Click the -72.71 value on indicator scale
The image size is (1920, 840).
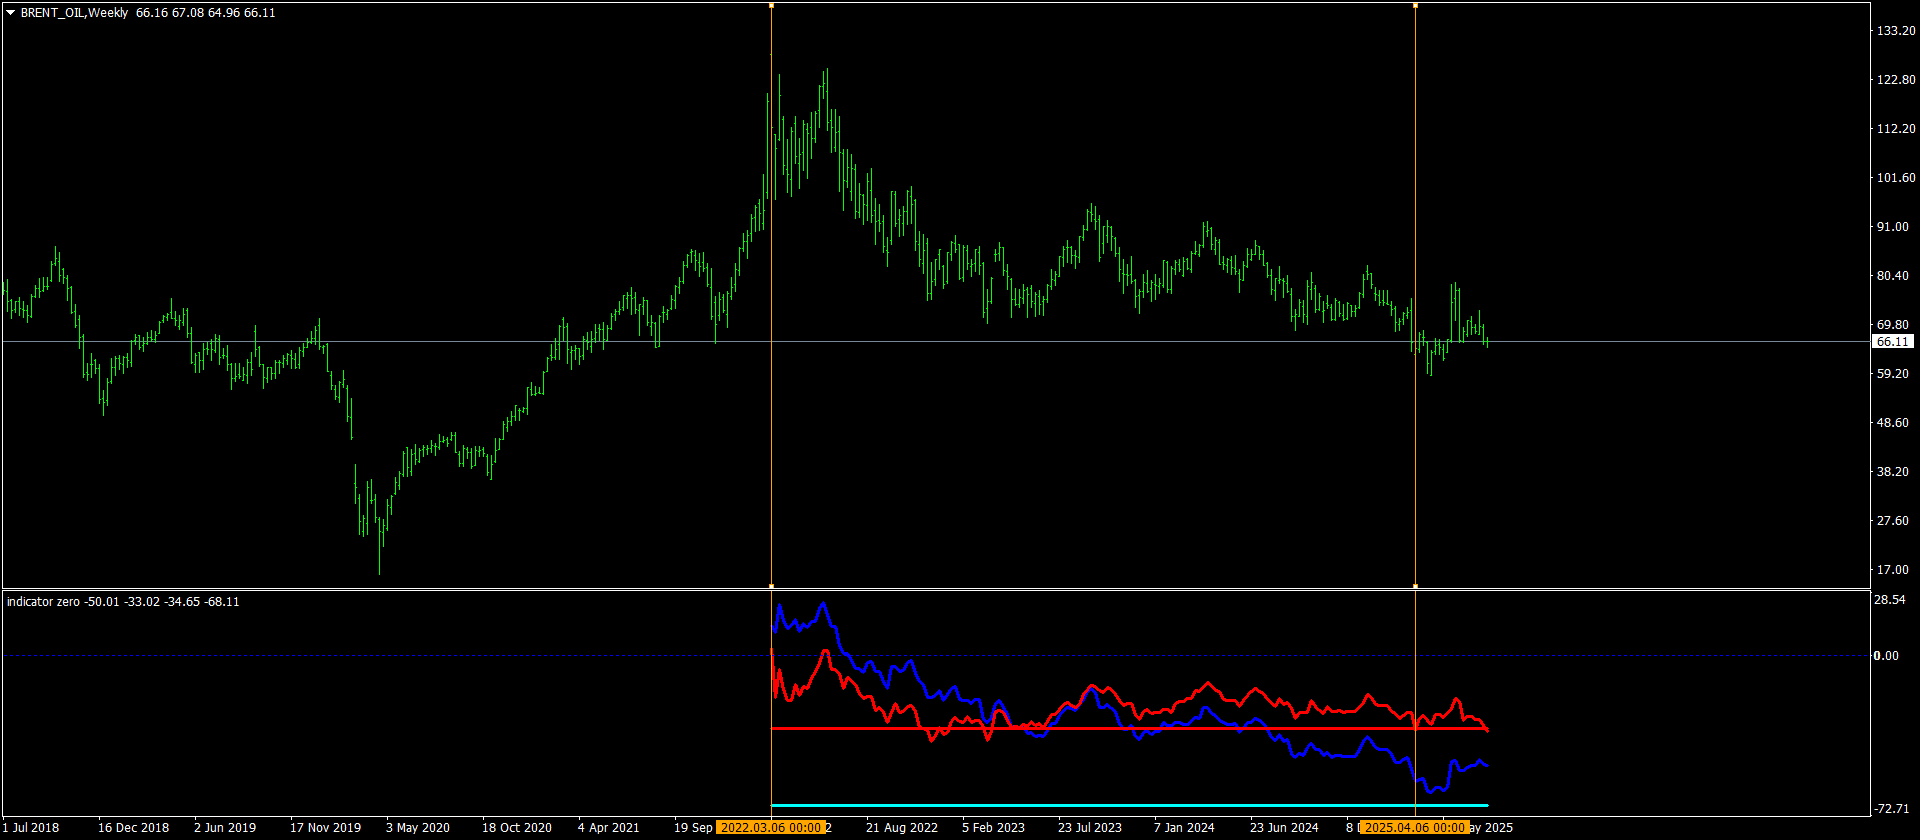[1893, 808]
